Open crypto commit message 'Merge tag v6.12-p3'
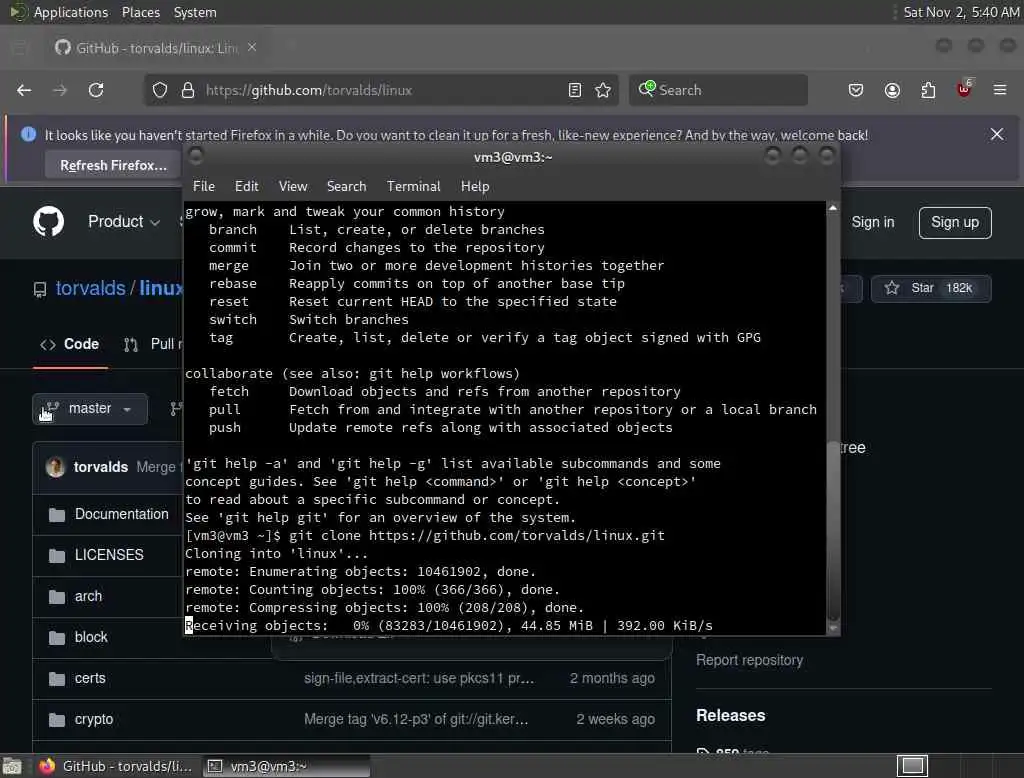This screenshot has width=1024, height=778. point(416,719)
